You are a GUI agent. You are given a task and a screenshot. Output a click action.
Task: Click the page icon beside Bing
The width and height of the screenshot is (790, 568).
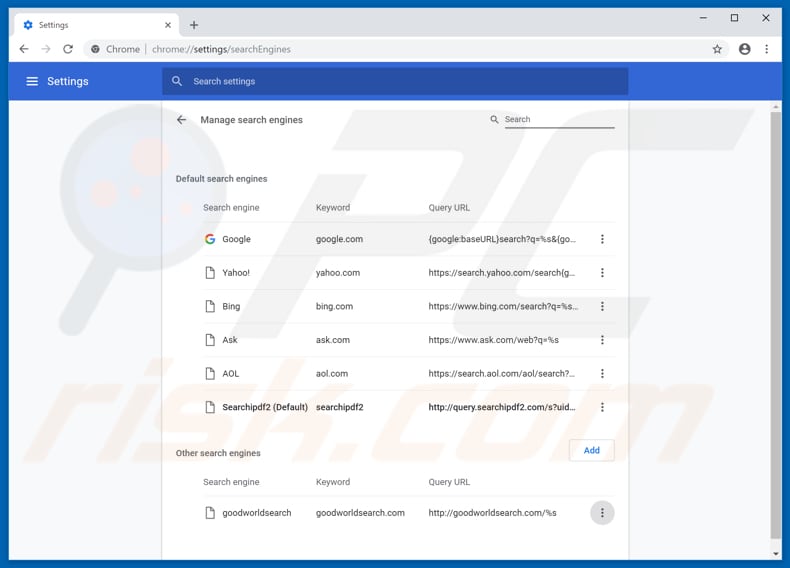point(210,306)
